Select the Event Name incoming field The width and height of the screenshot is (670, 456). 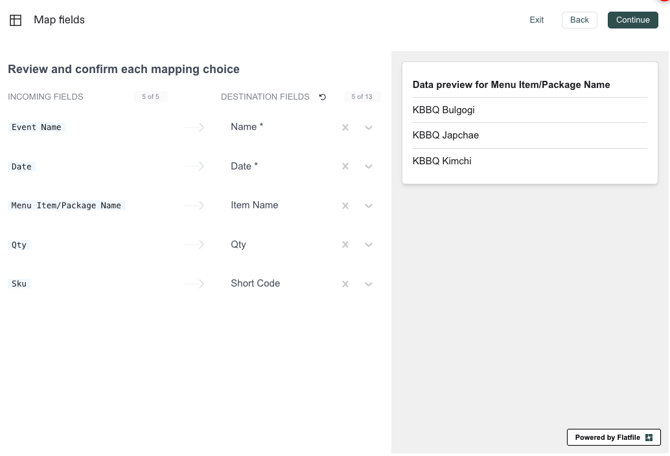(37, 128)
